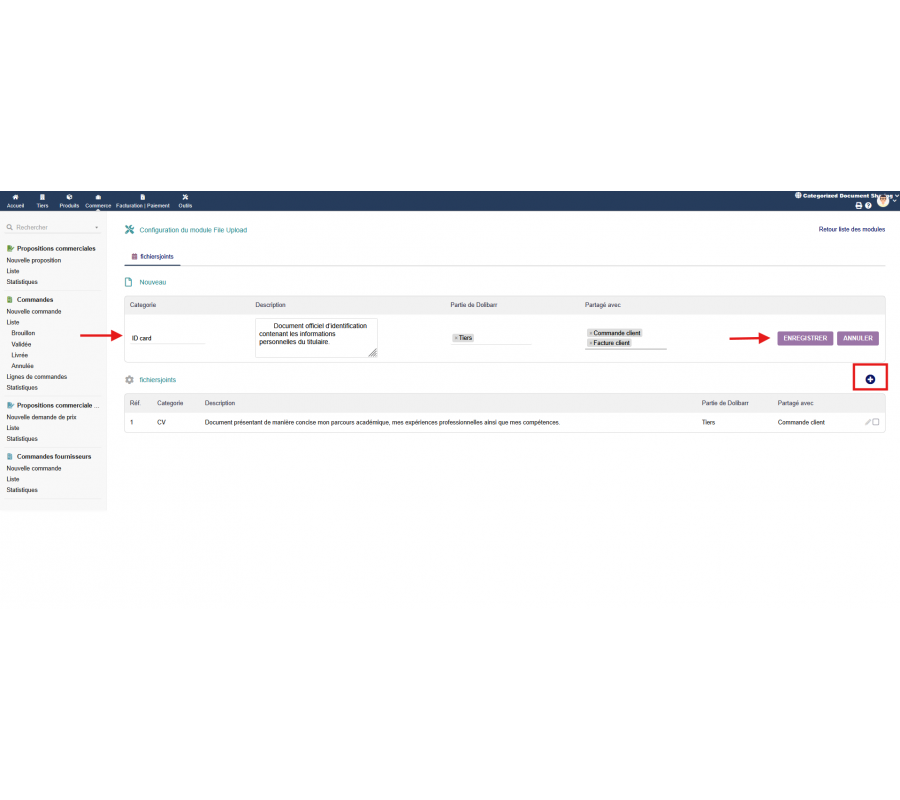Go to the Tiers module
Image resolution: width=900 pixels, height=800 pixels.
(42, 200)
